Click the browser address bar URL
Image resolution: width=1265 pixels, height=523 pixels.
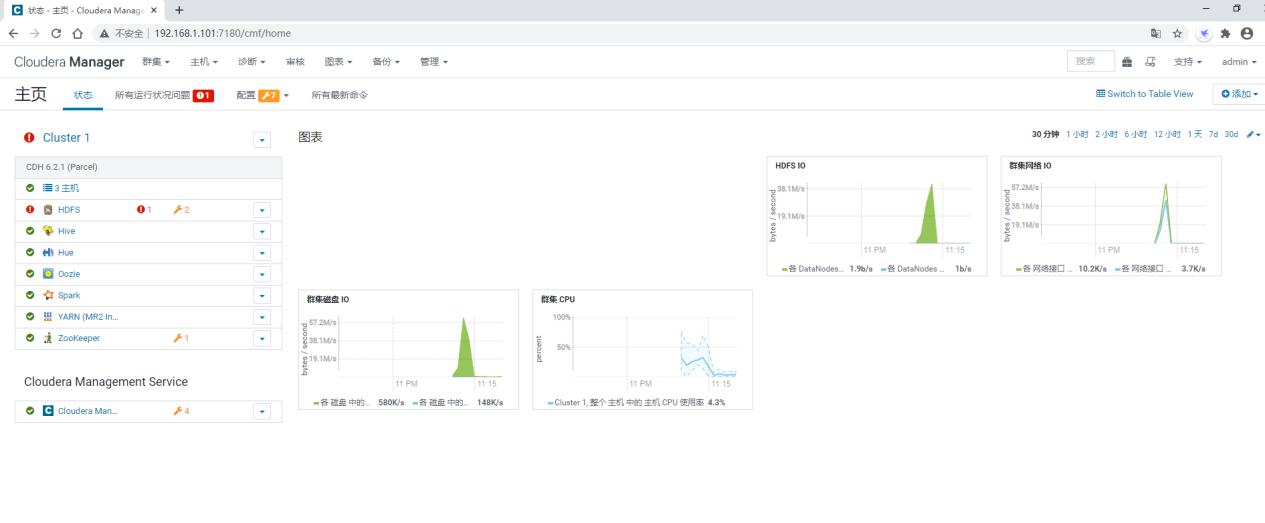222,33
